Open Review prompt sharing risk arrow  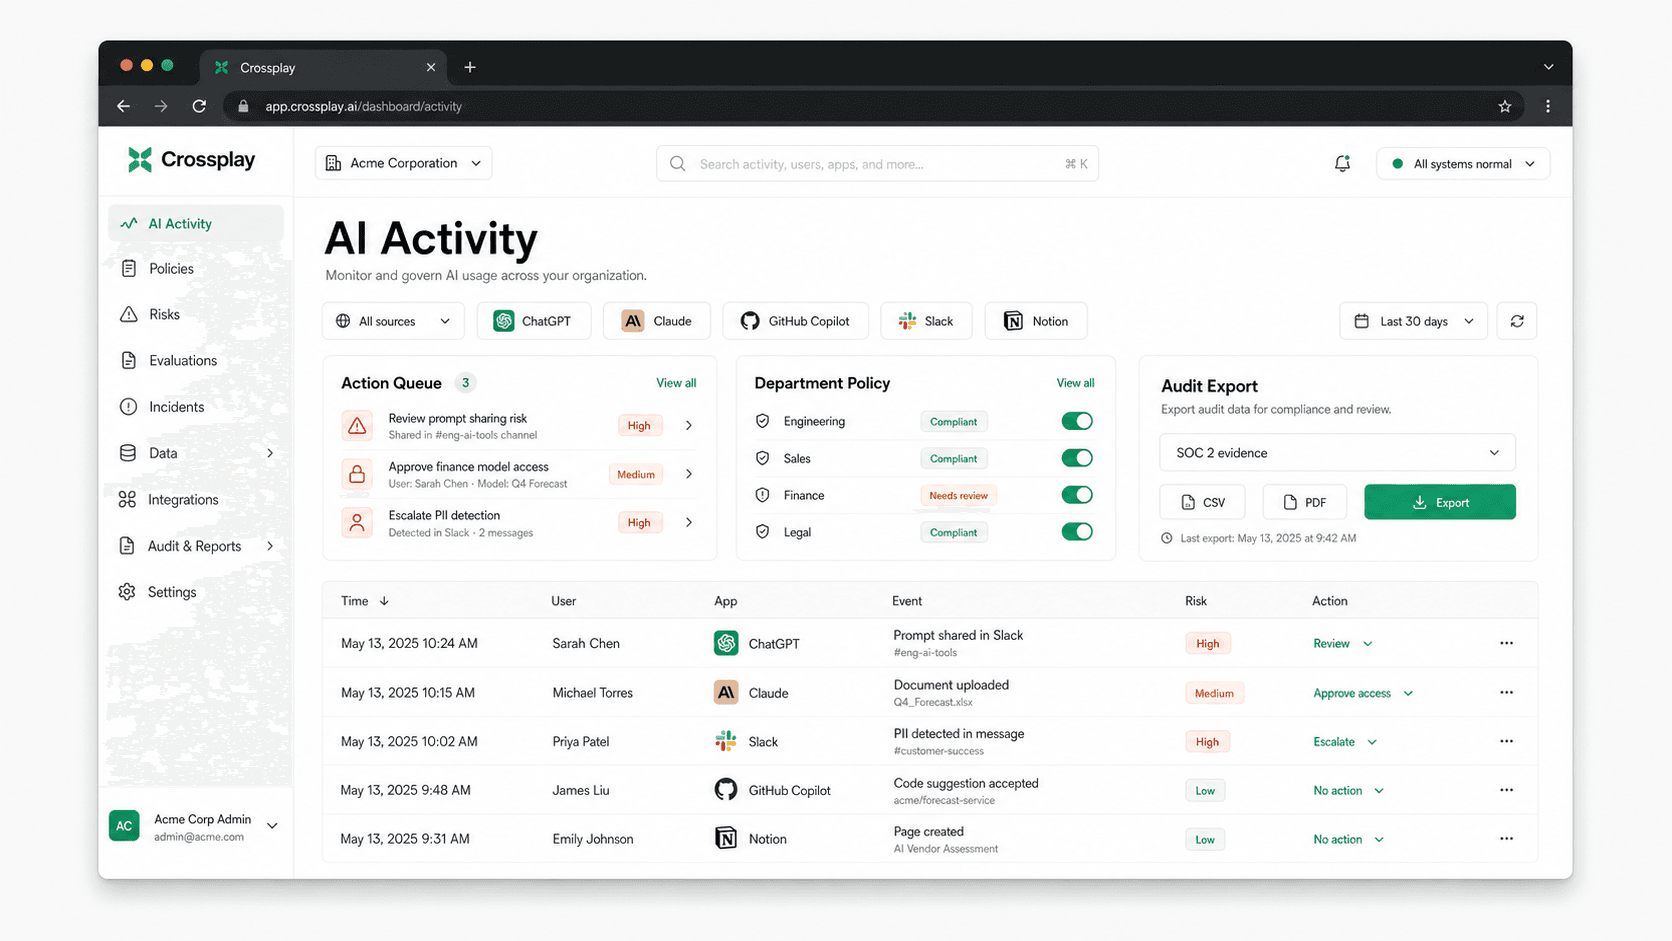tap(689, 425)
